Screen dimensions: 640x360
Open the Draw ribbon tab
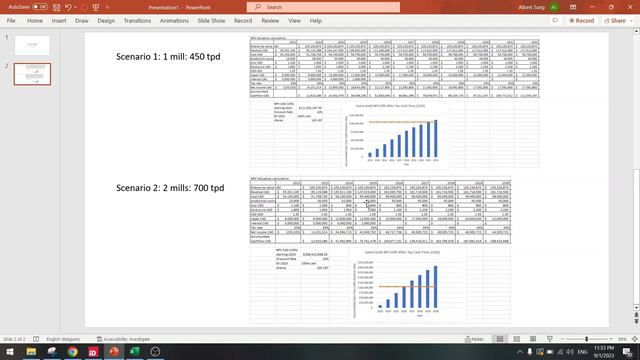(82, 20)
